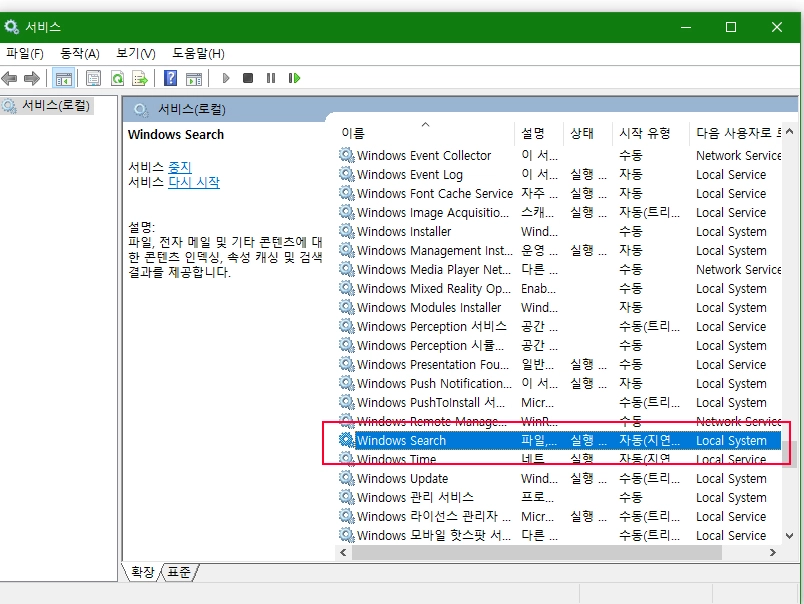Open the Help question-mark icon
The height and width of the screenshot is (604, 804).
pyautogui.click(x=170, y=78)
